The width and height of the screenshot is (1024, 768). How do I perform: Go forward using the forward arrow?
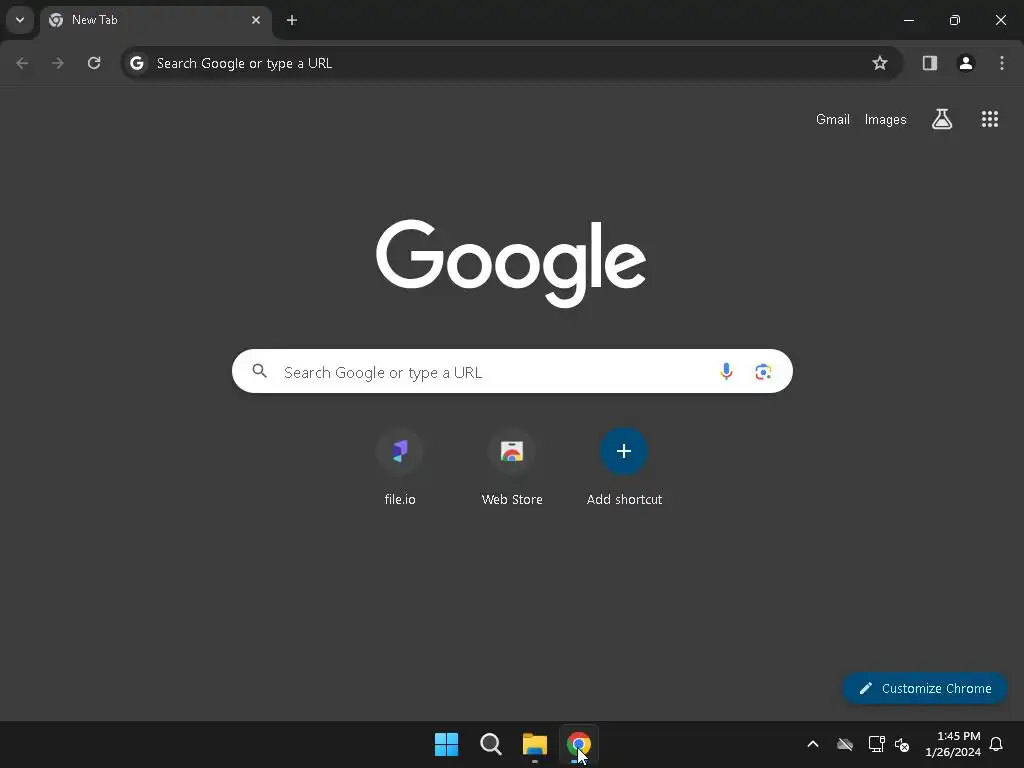tap(58, 63)
